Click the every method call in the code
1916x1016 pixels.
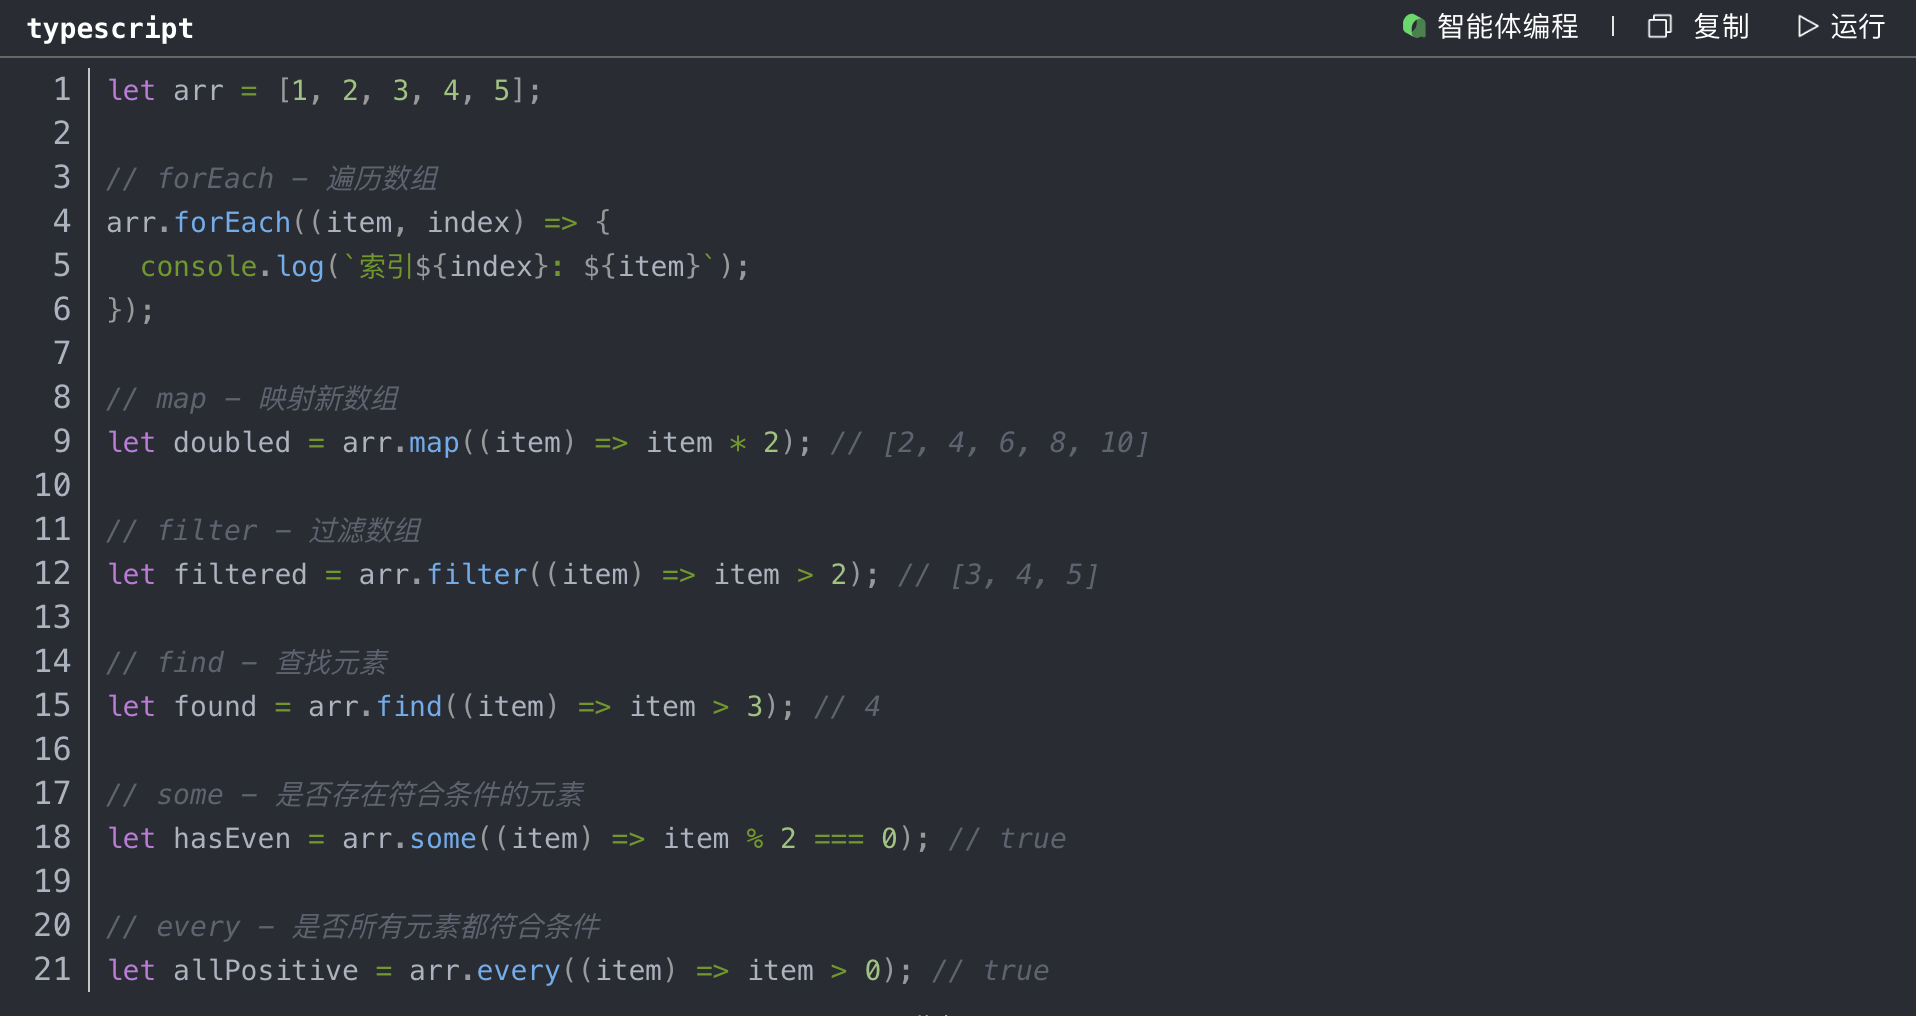click(518, 970)
